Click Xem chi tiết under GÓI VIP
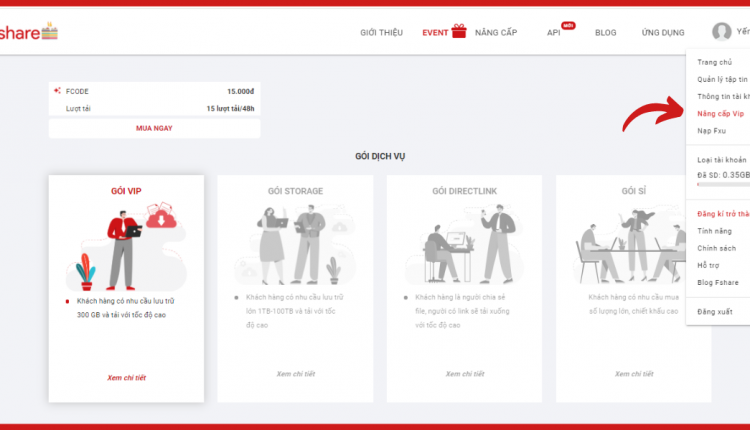 point(126,378)
